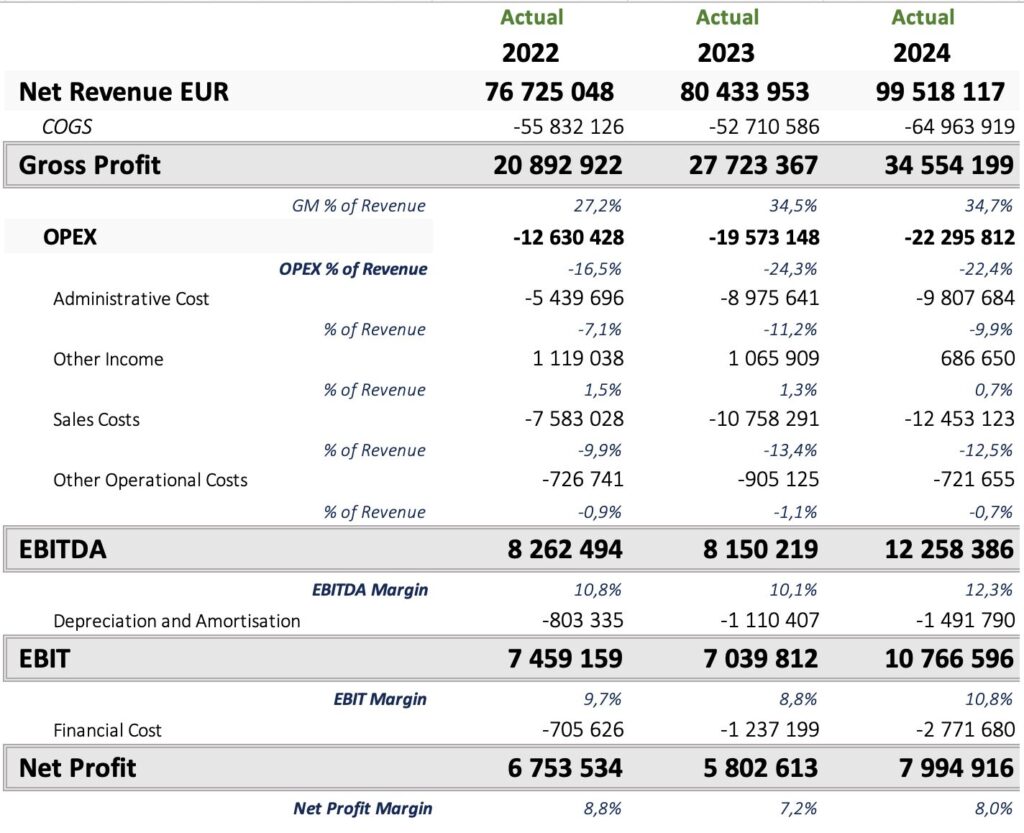Click the Administrative Cost label

click(131, 298)
